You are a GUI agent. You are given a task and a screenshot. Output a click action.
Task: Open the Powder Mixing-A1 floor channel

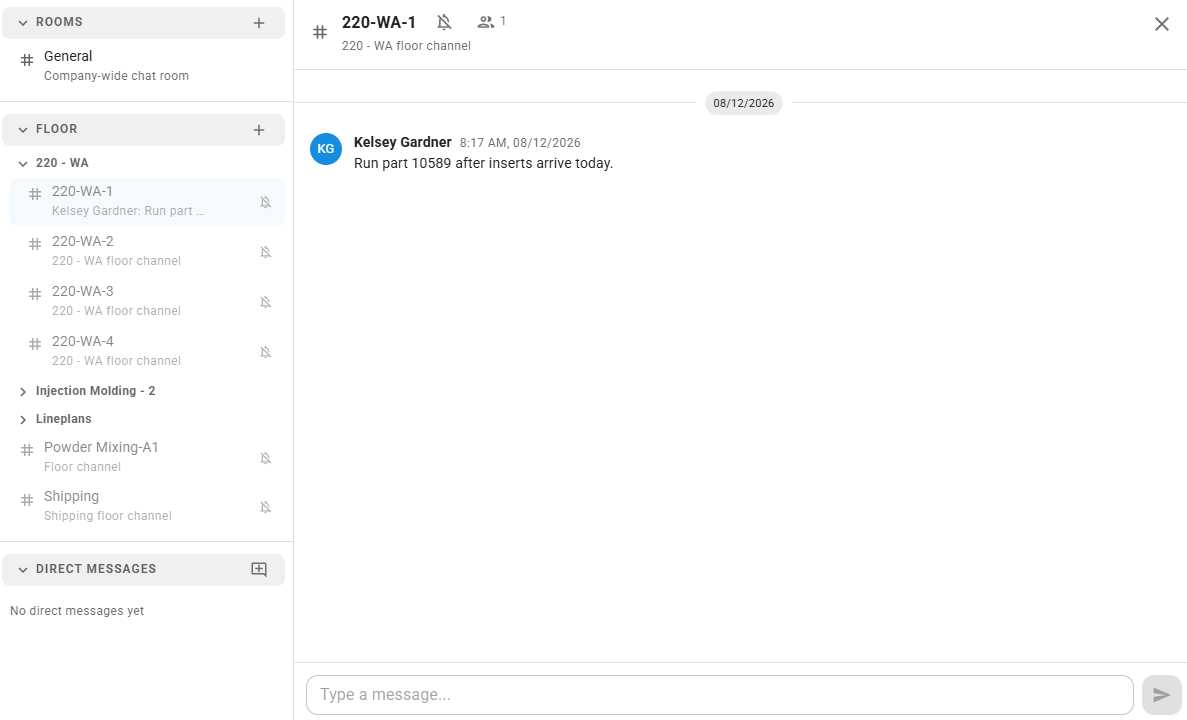tap(143, 457)
